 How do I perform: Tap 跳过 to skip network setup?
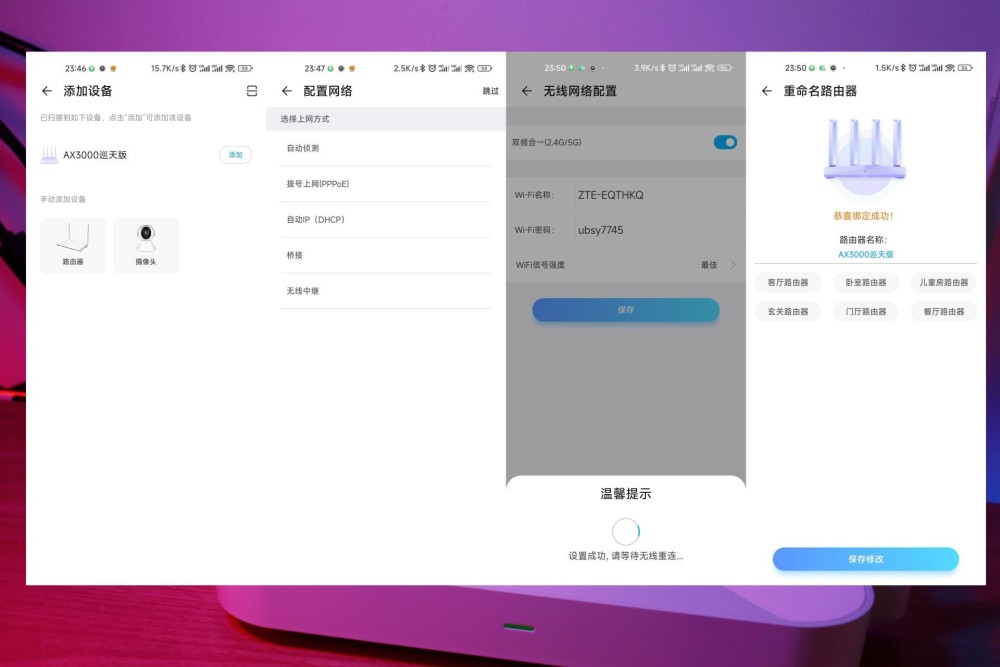pyautogui.click(x=490, y=91)
